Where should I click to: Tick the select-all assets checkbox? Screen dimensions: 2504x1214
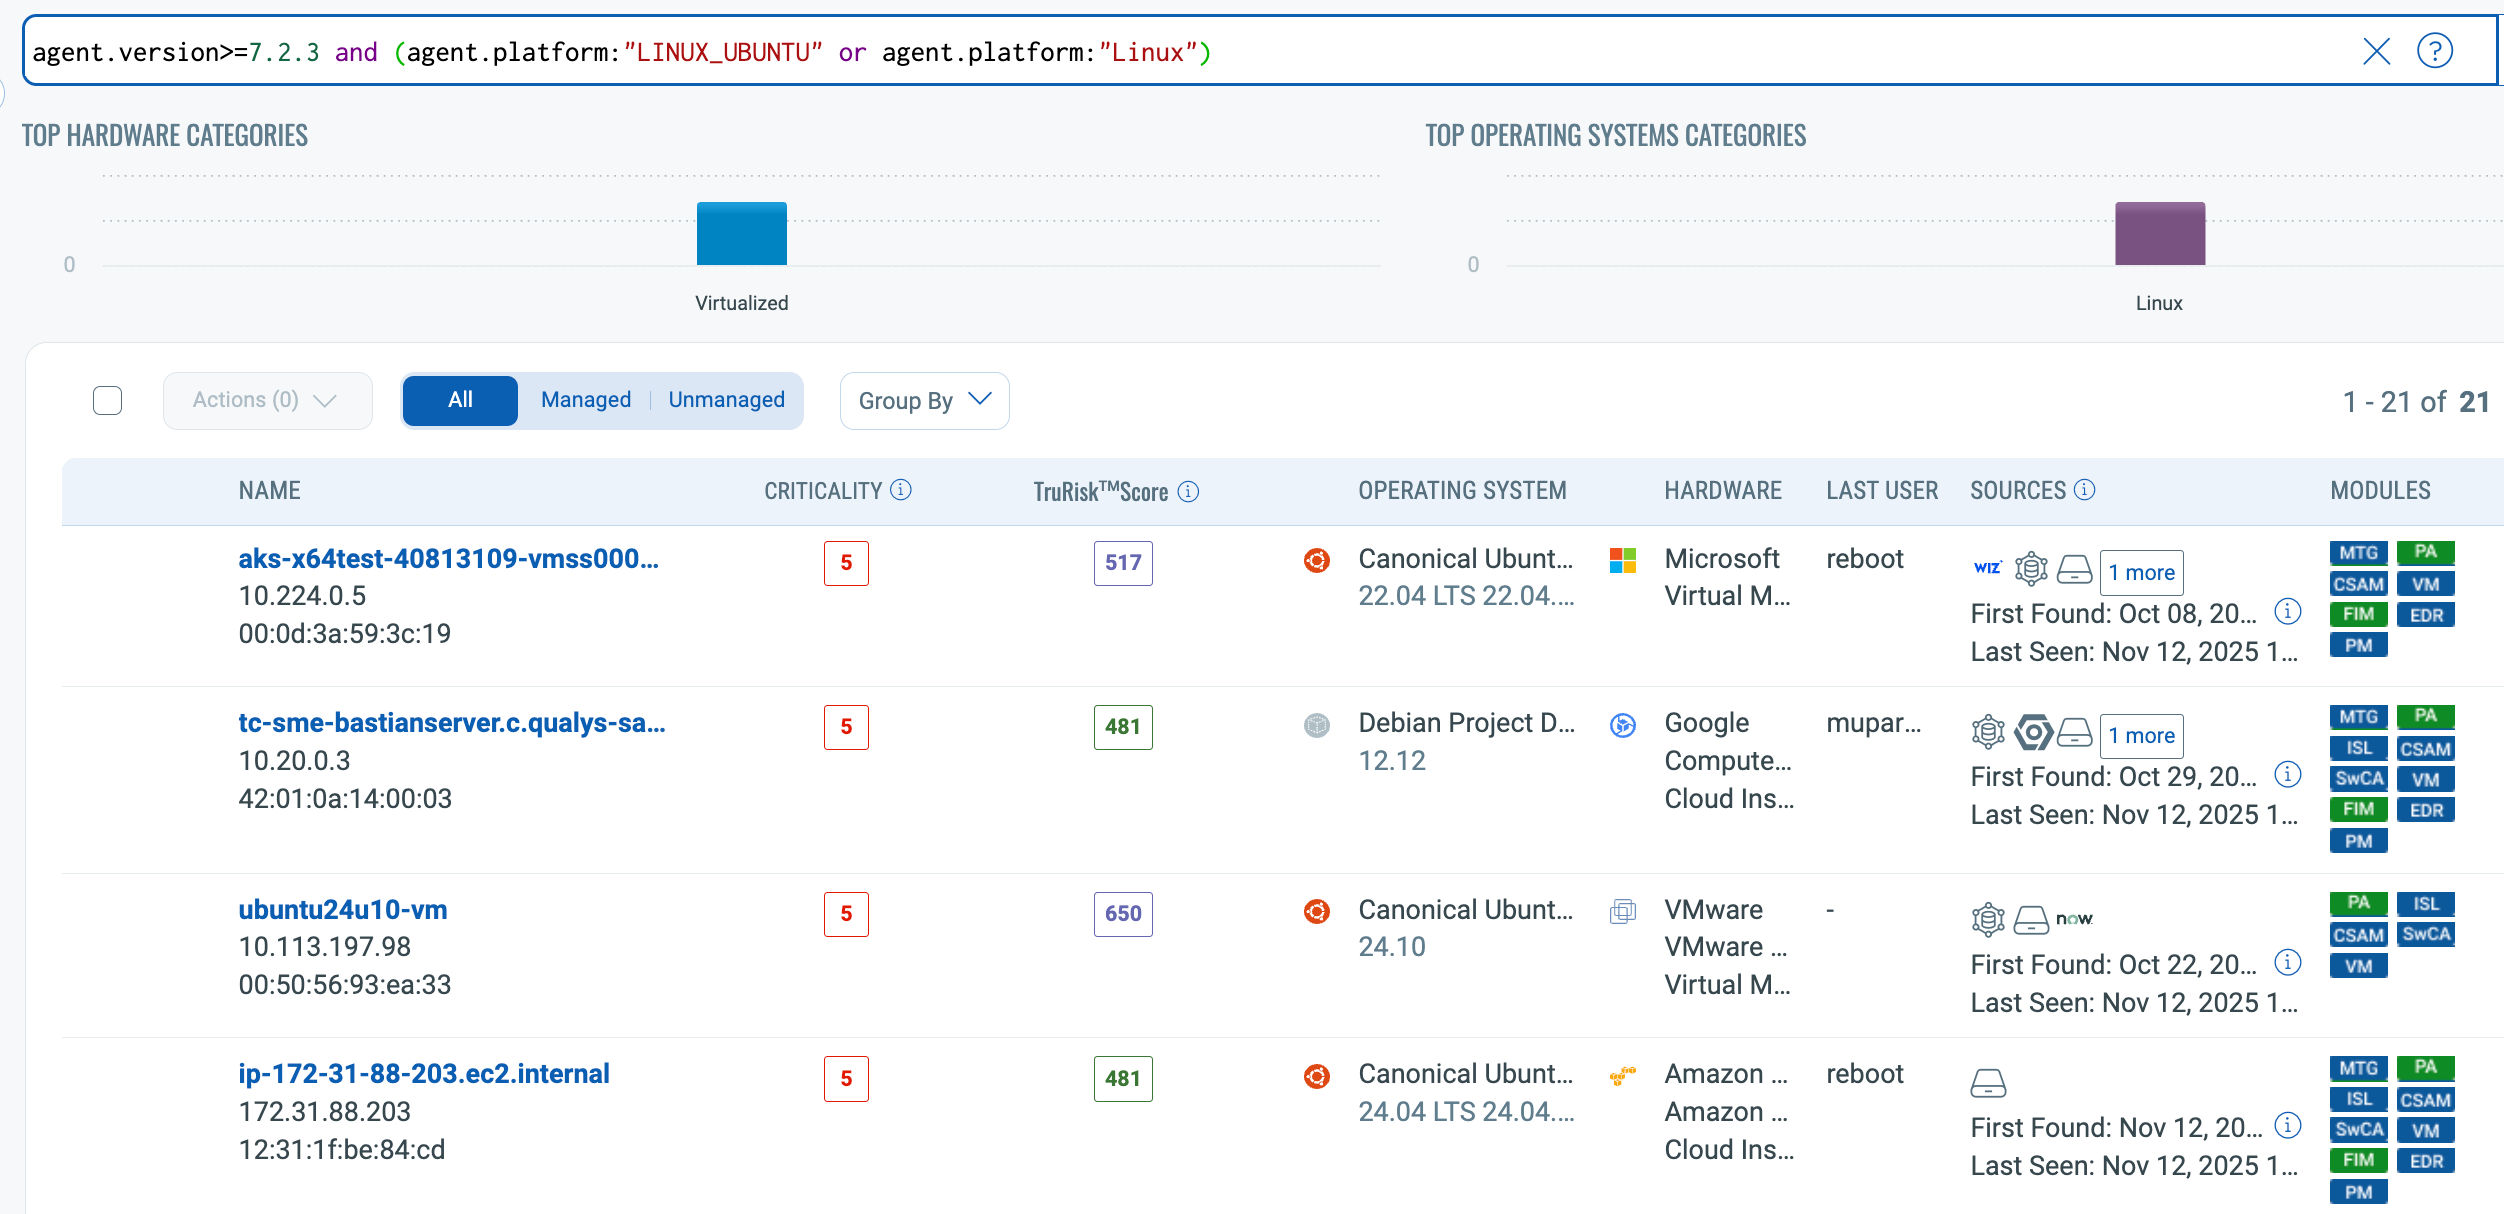point(107,400)
